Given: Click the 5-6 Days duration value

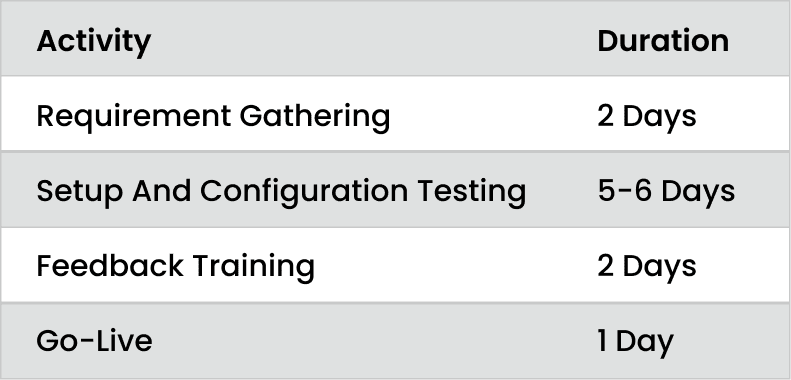Looking at the screenshot, I should tap(666, 192).
